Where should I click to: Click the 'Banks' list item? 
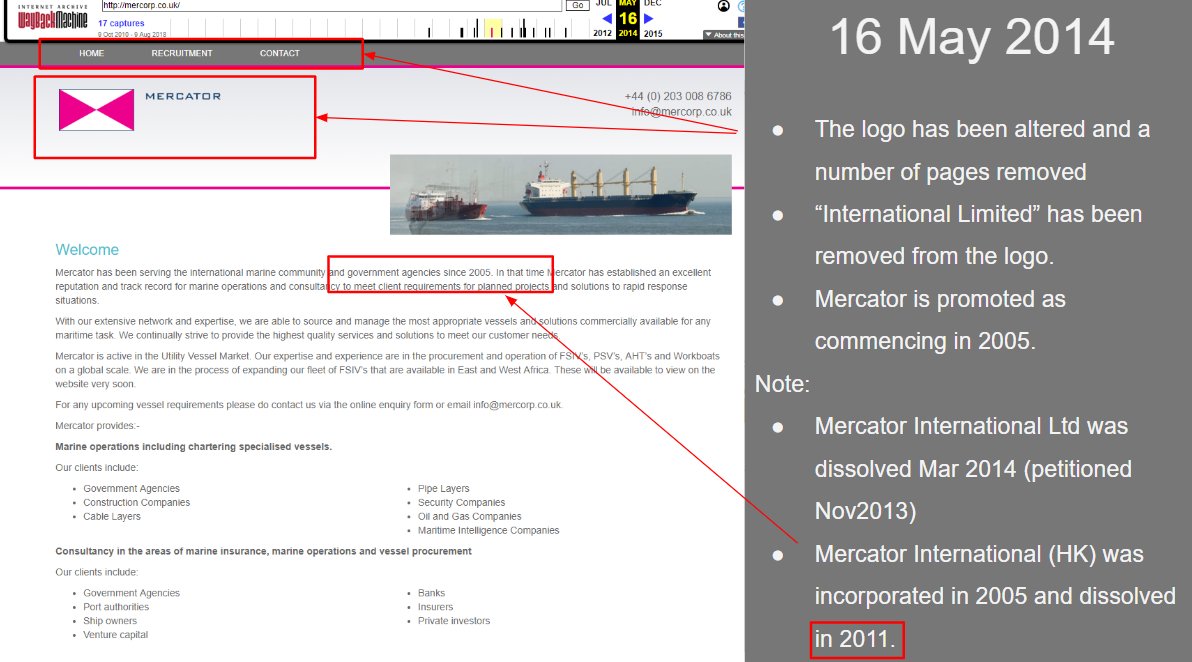tap(431, 593)
